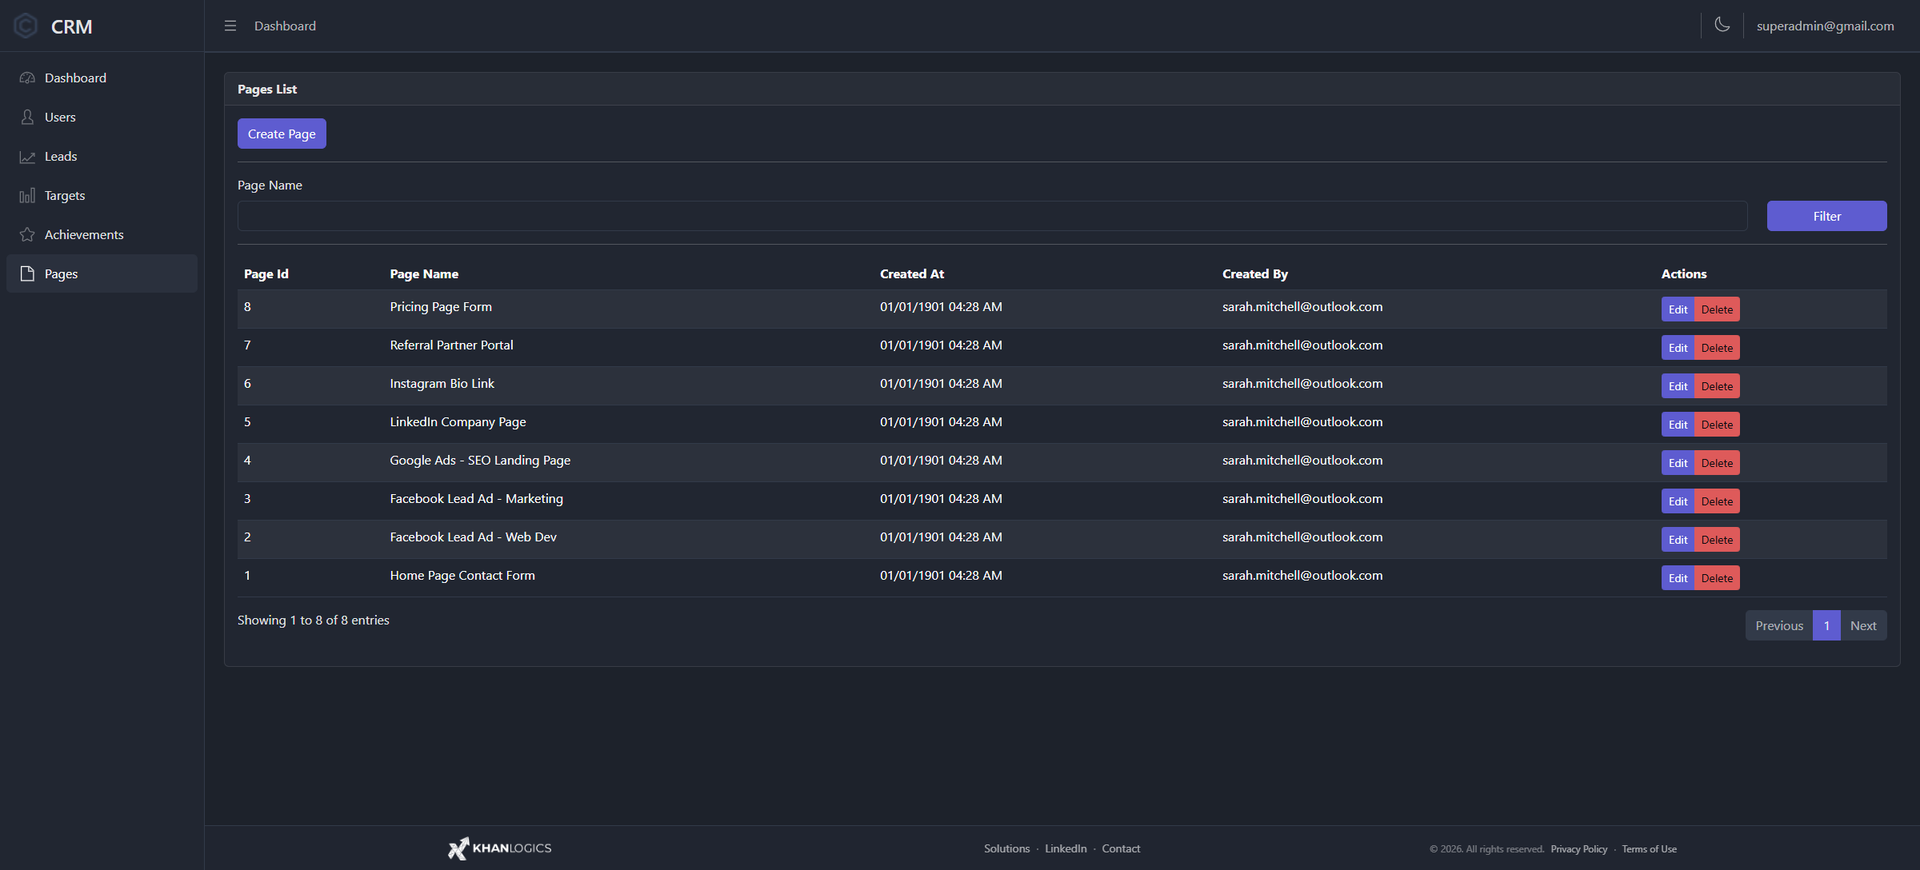Delete the Pricing Page Form row

(1717, 309)
